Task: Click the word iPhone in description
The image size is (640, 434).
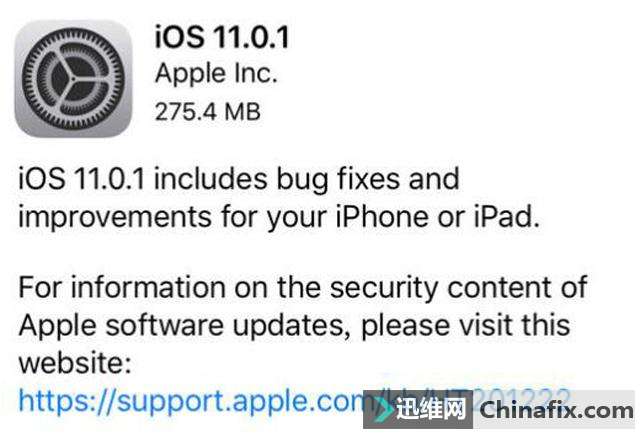Action: click(x=382, y=216)
